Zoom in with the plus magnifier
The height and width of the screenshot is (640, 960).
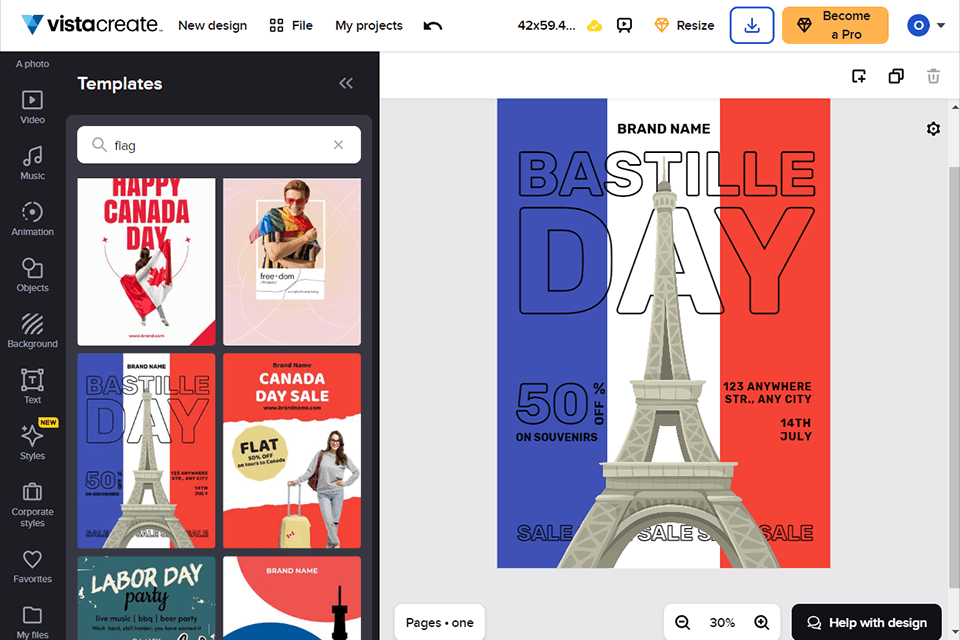click(762, 622)
